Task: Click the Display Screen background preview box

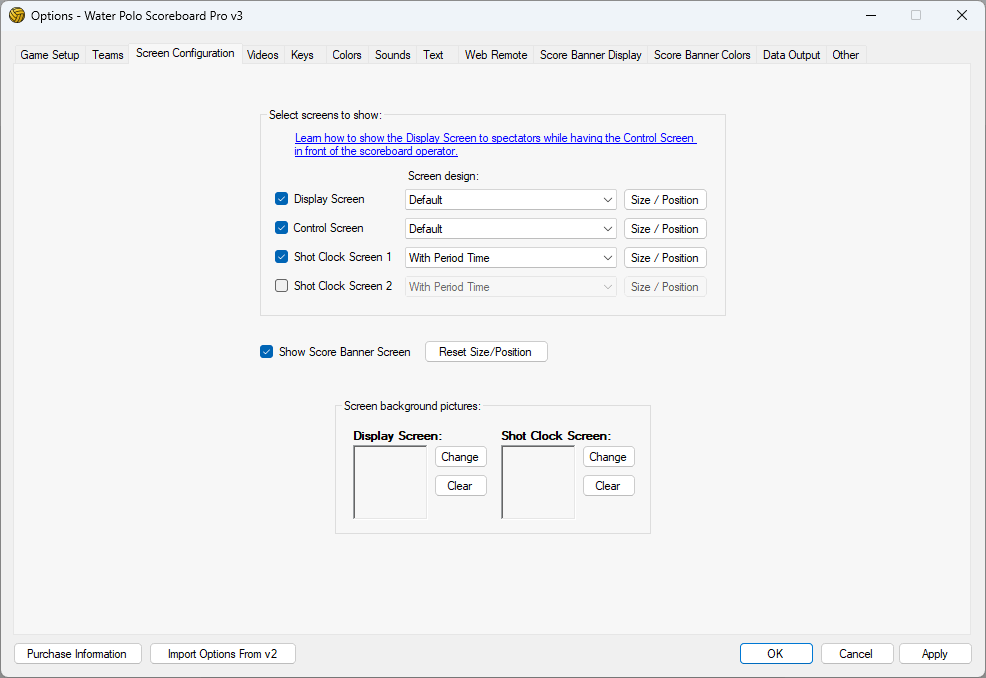Action: [390, 482]
